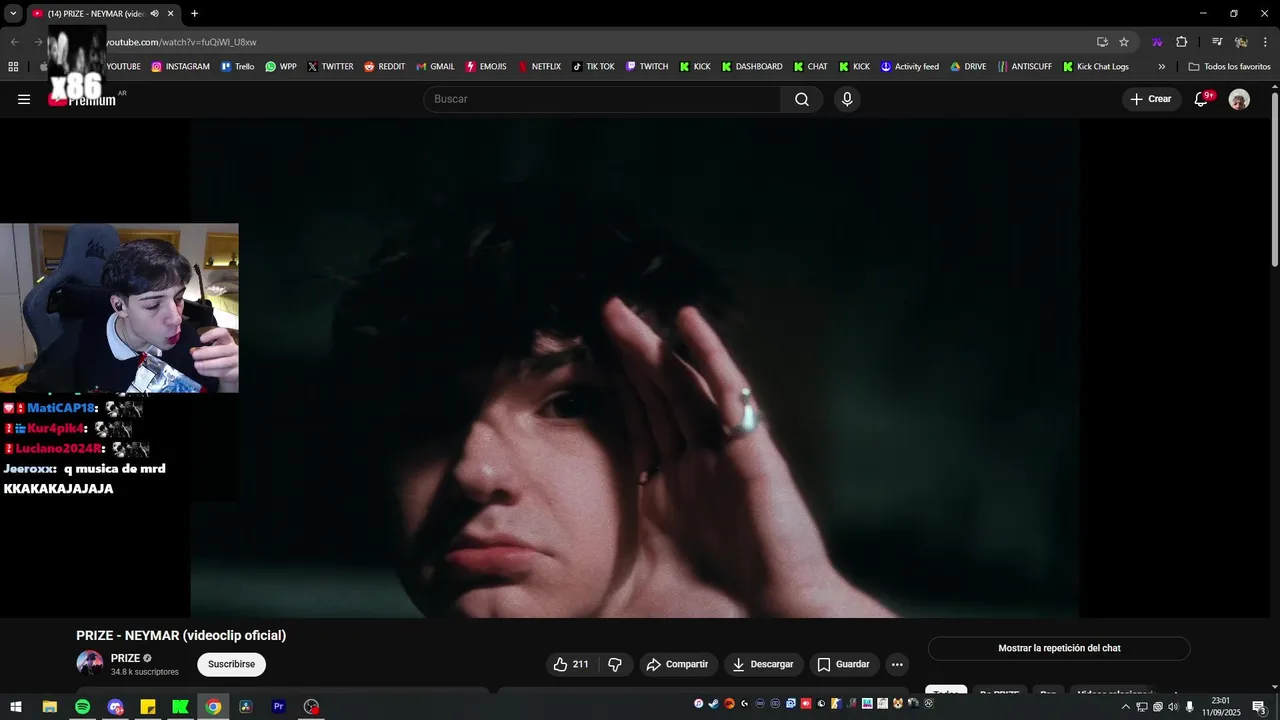Viewport: 1280px width, 720px height.
Task: Open the tab search dropdown chevron
Action: click(13, 13)
